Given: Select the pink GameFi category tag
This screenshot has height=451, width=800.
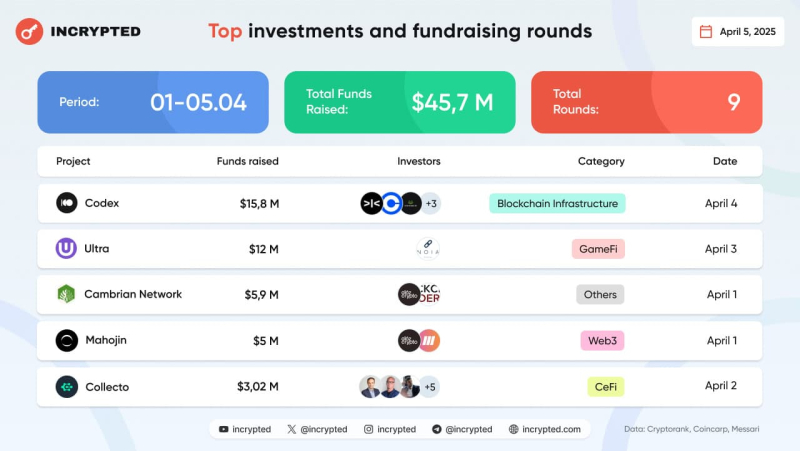Looking at the screenshot, I should click(x=598, y=249).
